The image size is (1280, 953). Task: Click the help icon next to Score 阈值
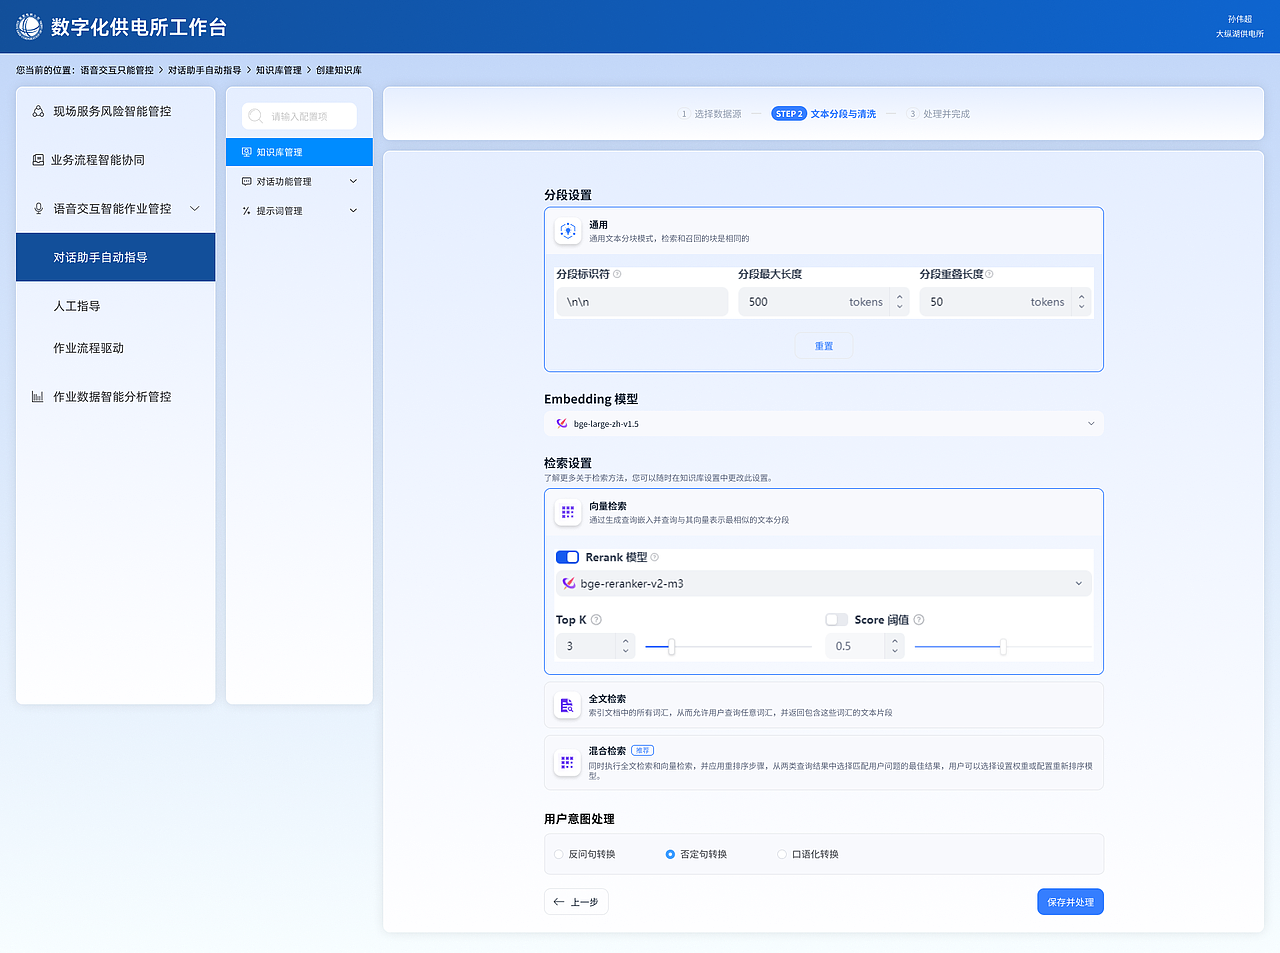tap(919, 620)
